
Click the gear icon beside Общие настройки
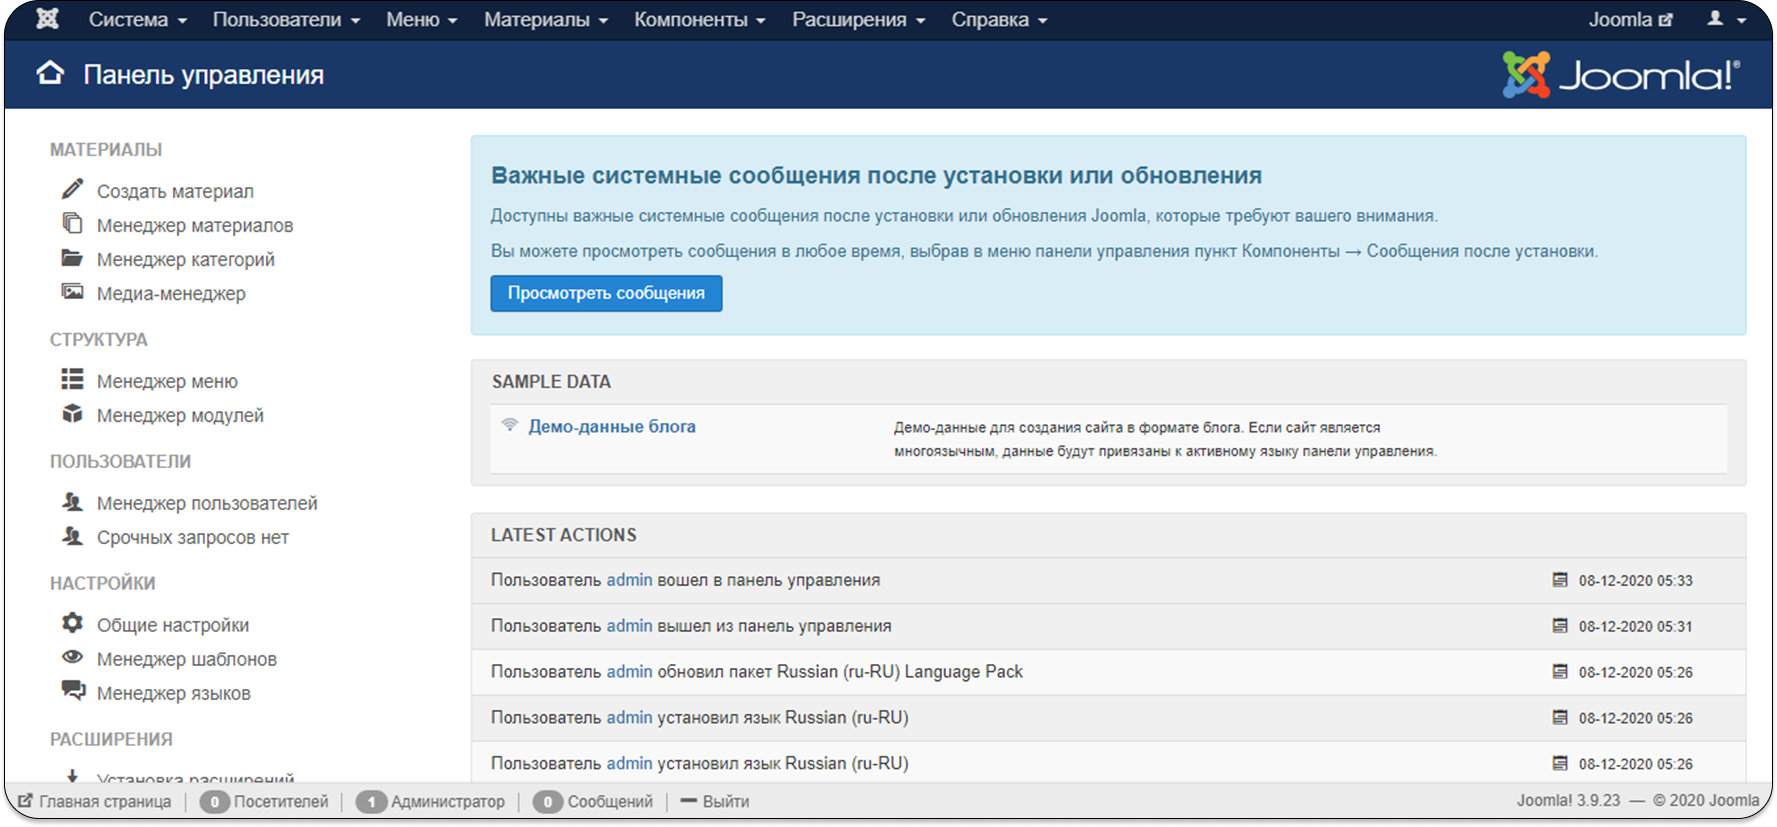(72, 623)
